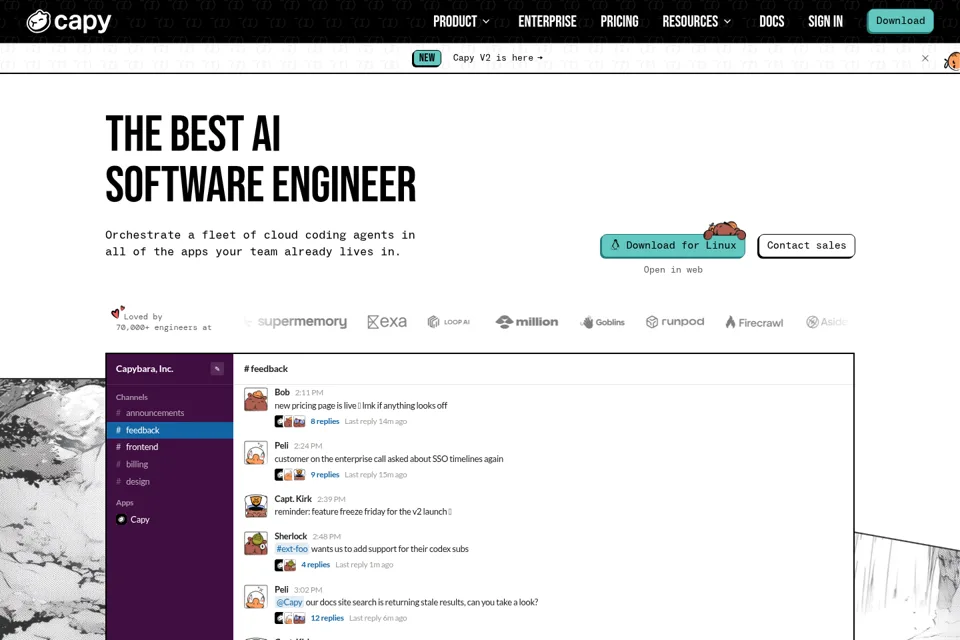
Task: Click the capybara mascot at top-right edge
Action: click(x=952, y=62)
